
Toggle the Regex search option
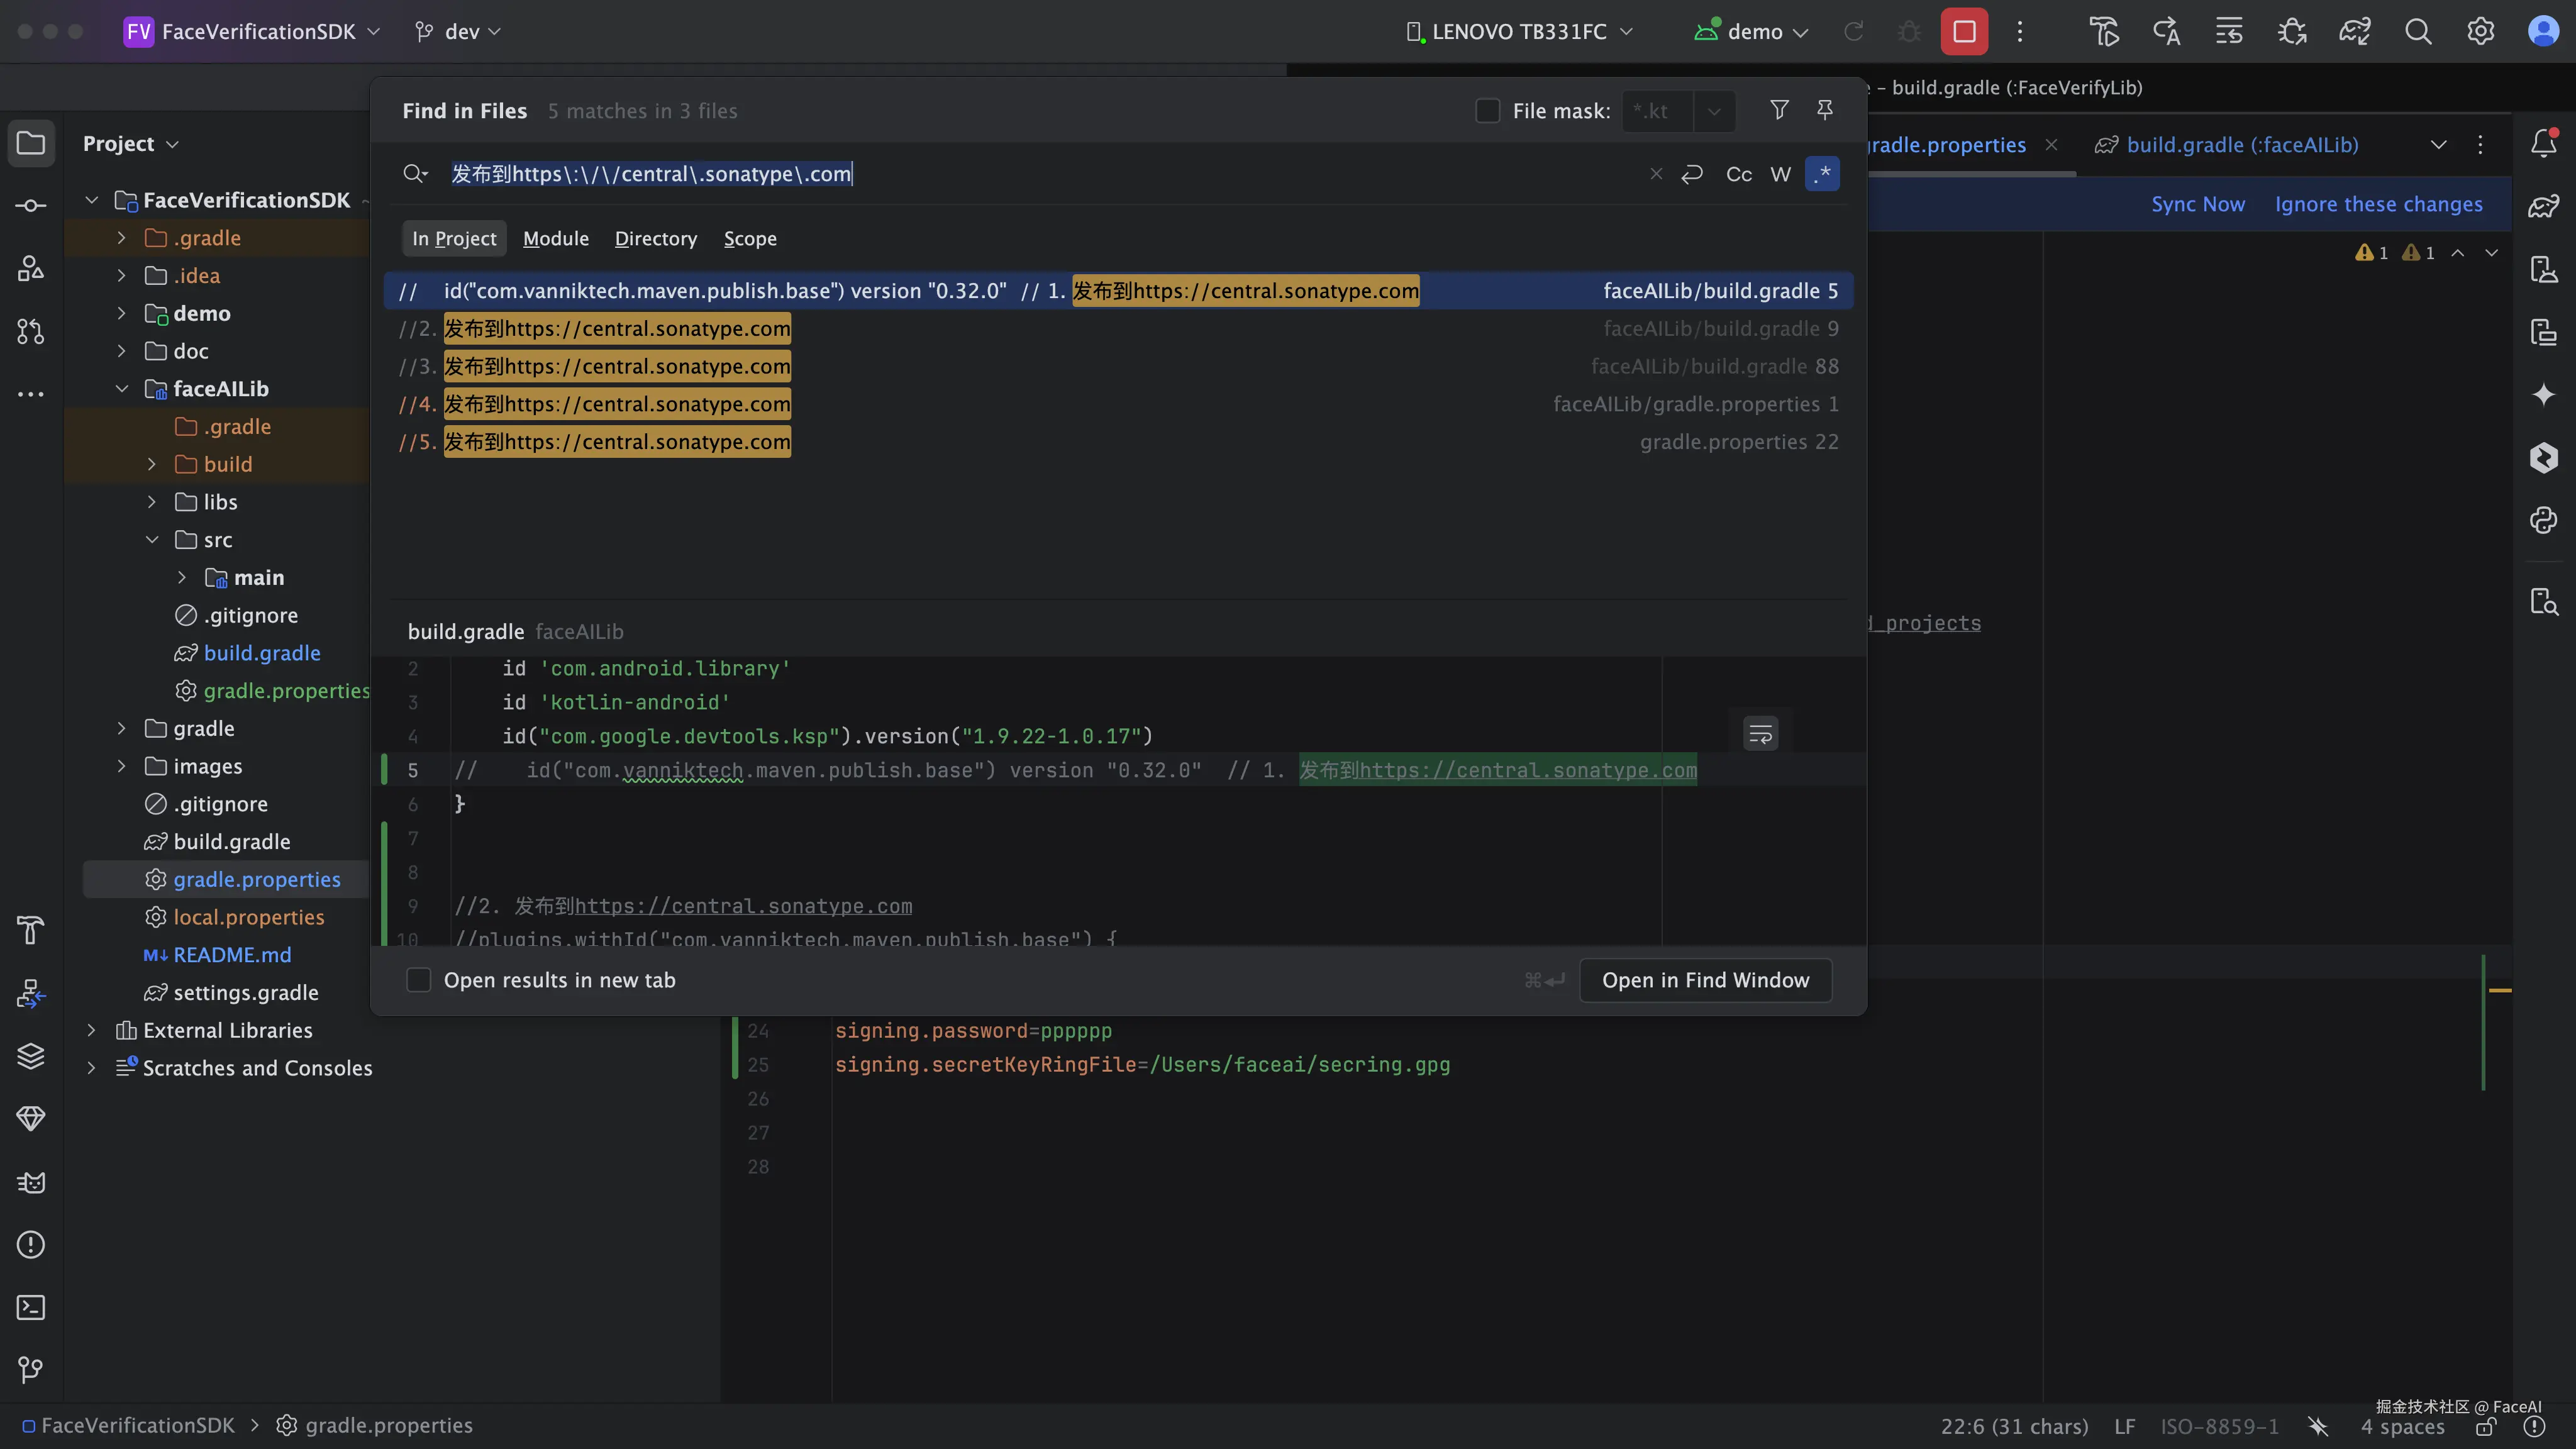click(x=1822, y=174)
